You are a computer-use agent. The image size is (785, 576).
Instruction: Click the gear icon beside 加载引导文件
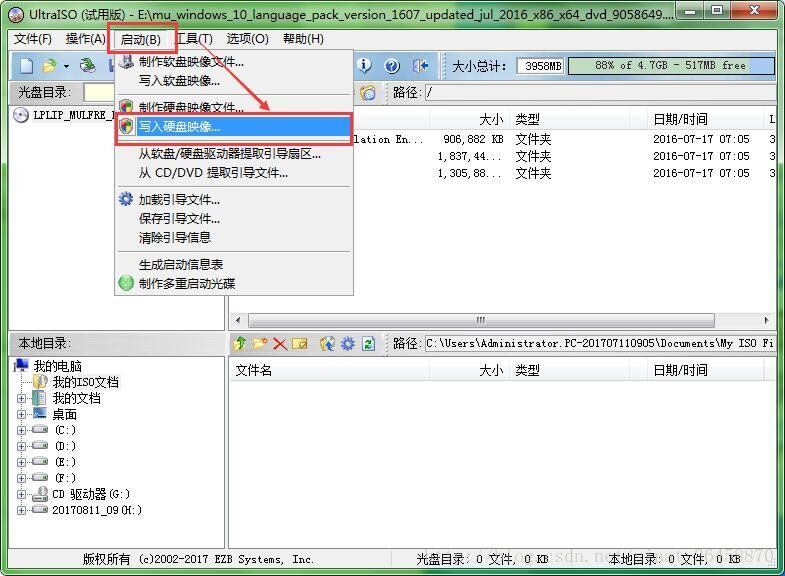click(126, 199)
